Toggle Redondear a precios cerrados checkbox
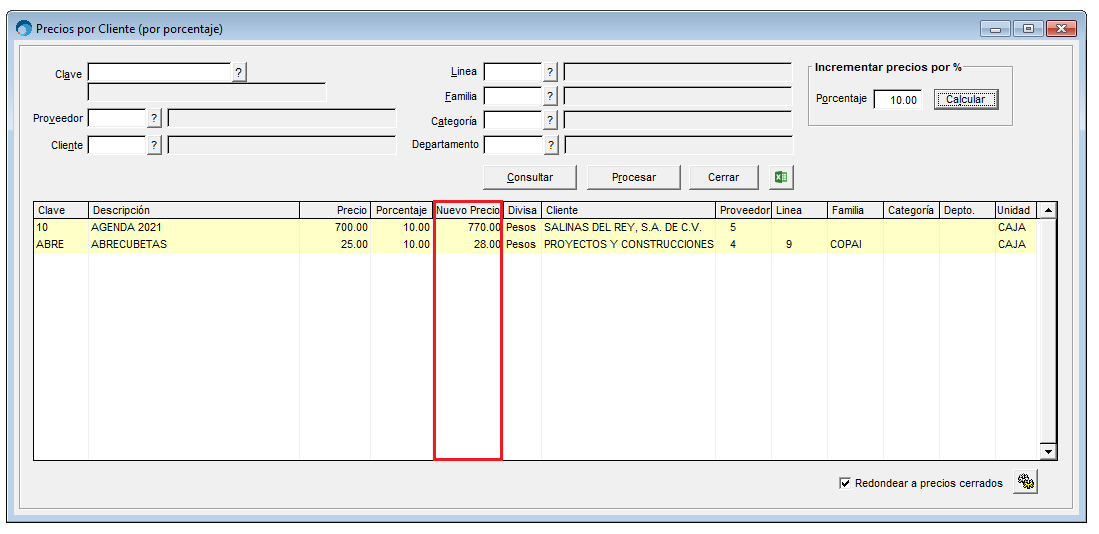 click(x=845, y=483)
